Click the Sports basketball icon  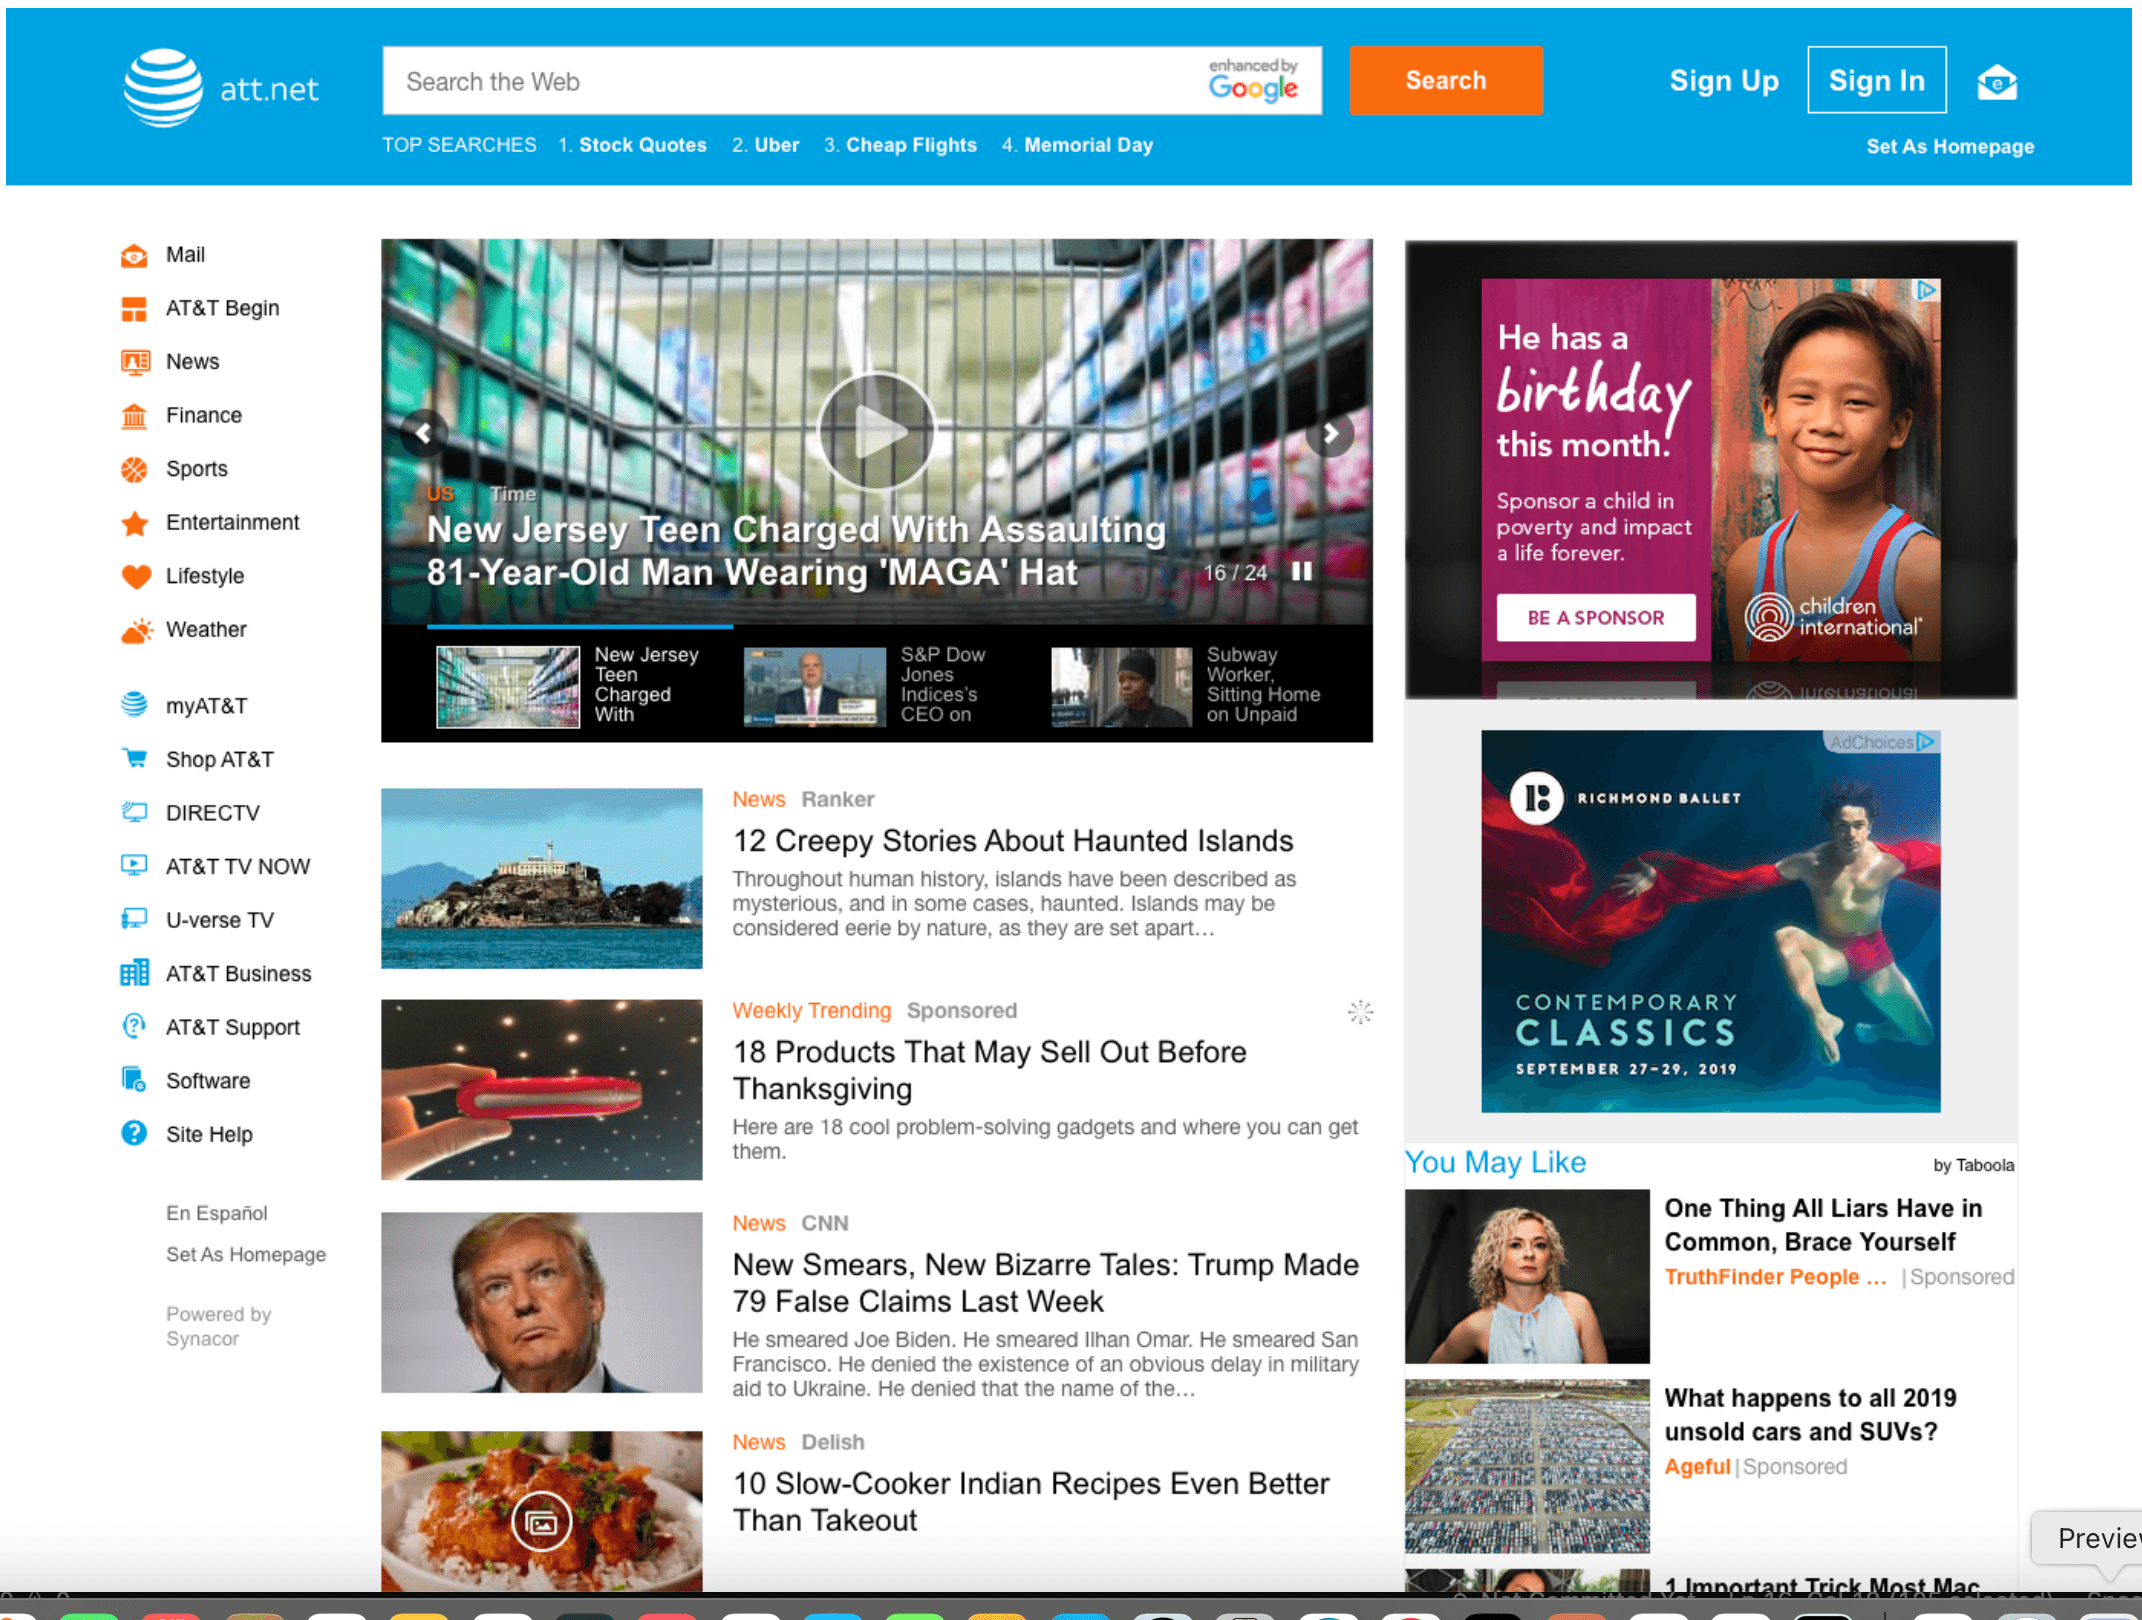134,469
